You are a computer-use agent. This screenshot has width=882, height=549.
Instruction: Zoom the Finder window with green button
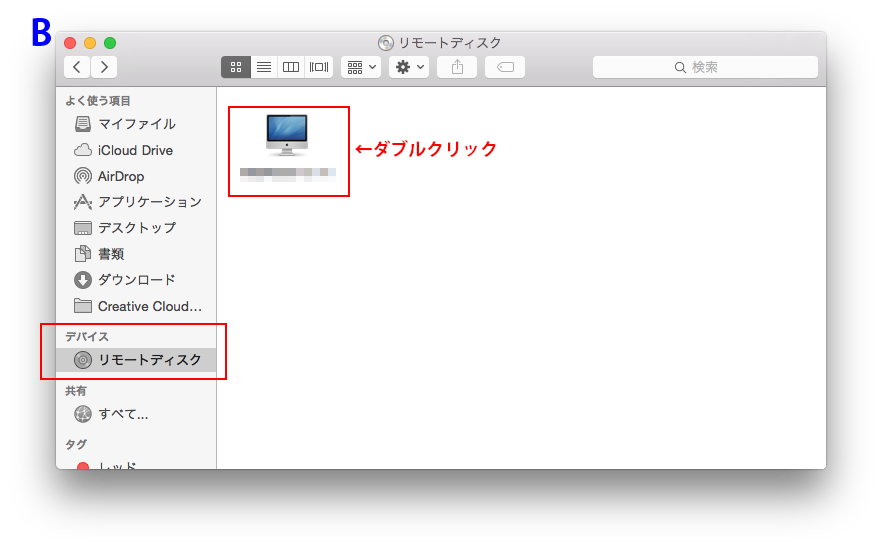(110, 43)
